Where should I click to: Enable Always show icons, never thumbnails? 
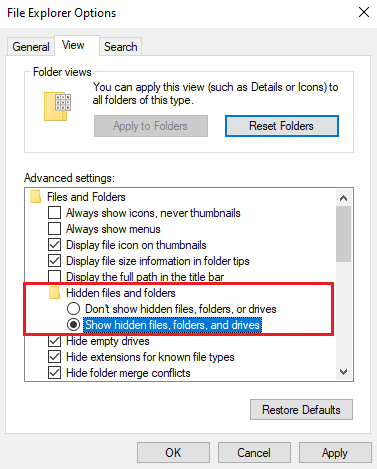coord(54,212)
